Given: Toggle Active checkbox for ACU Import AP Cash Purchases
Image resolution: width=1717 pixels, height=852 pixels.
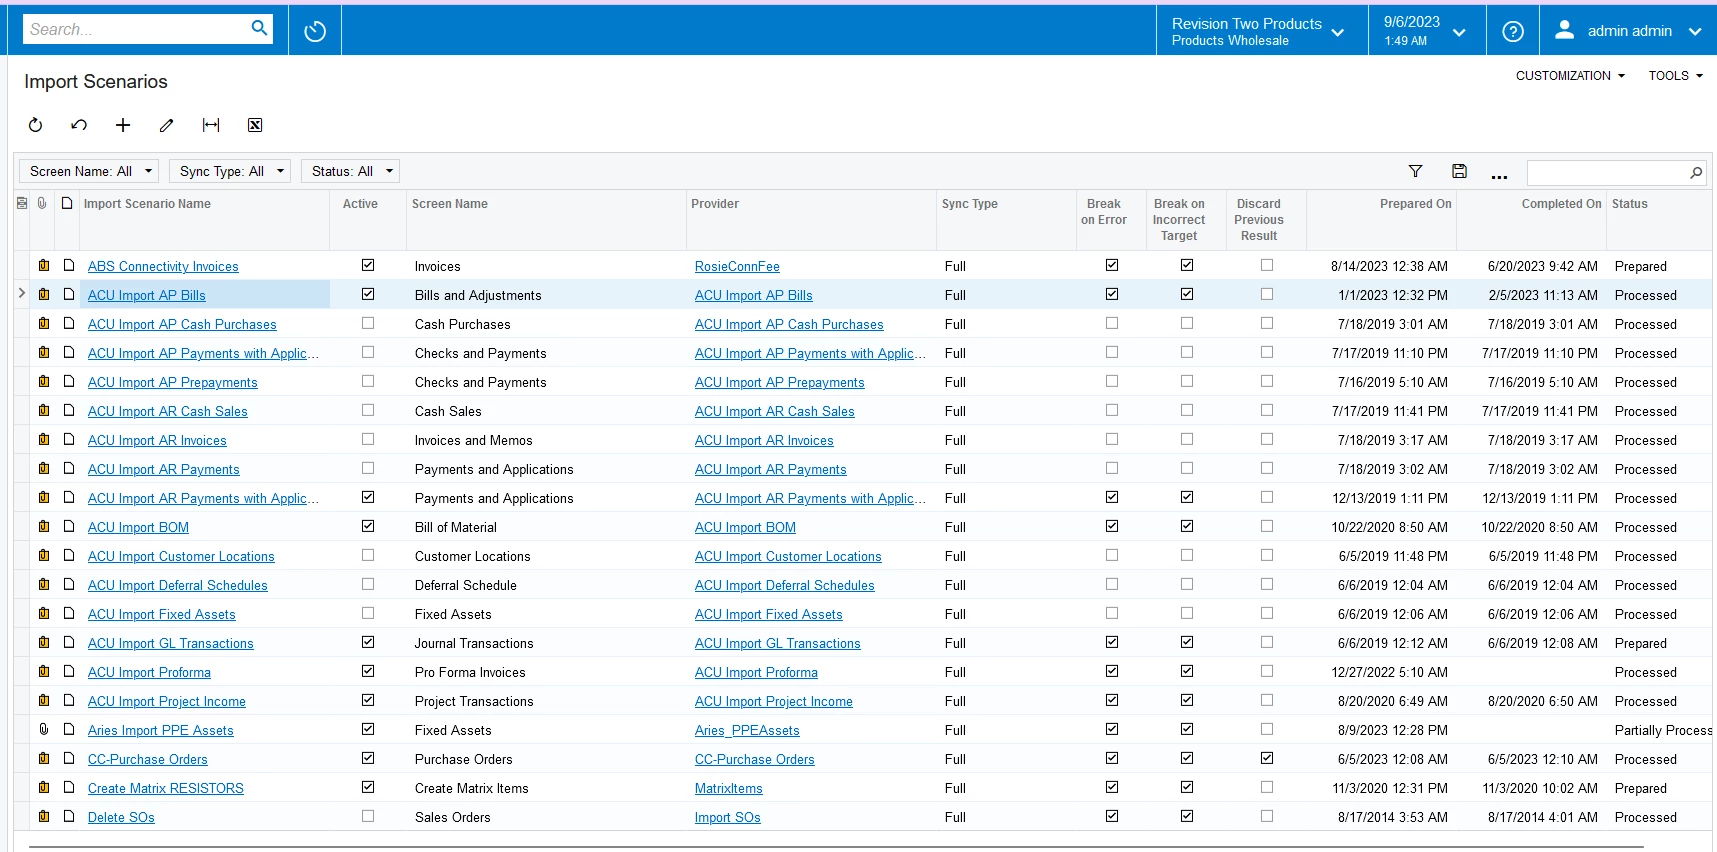Looking at the screenshot, I should coord(368,323).
